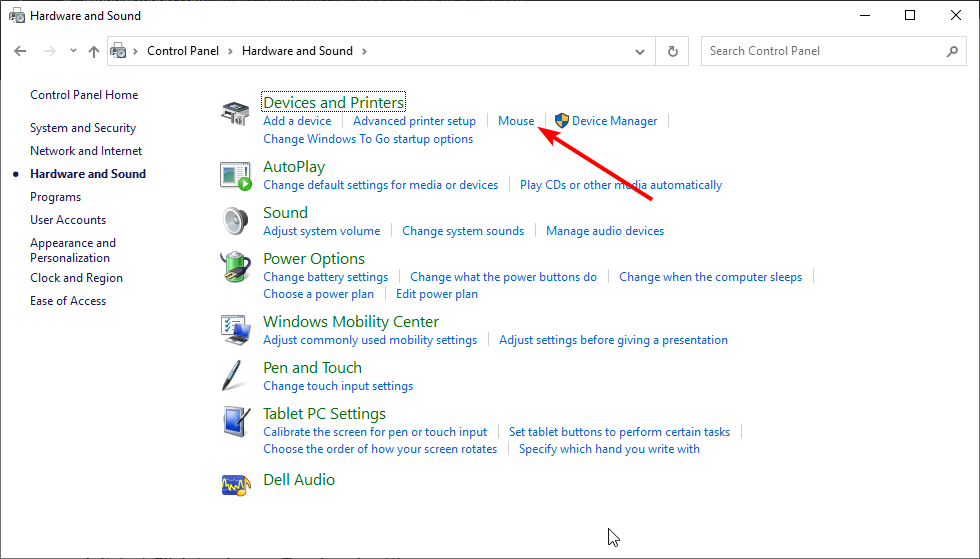Open Windows Mobility Center heading

coord(351,321)
